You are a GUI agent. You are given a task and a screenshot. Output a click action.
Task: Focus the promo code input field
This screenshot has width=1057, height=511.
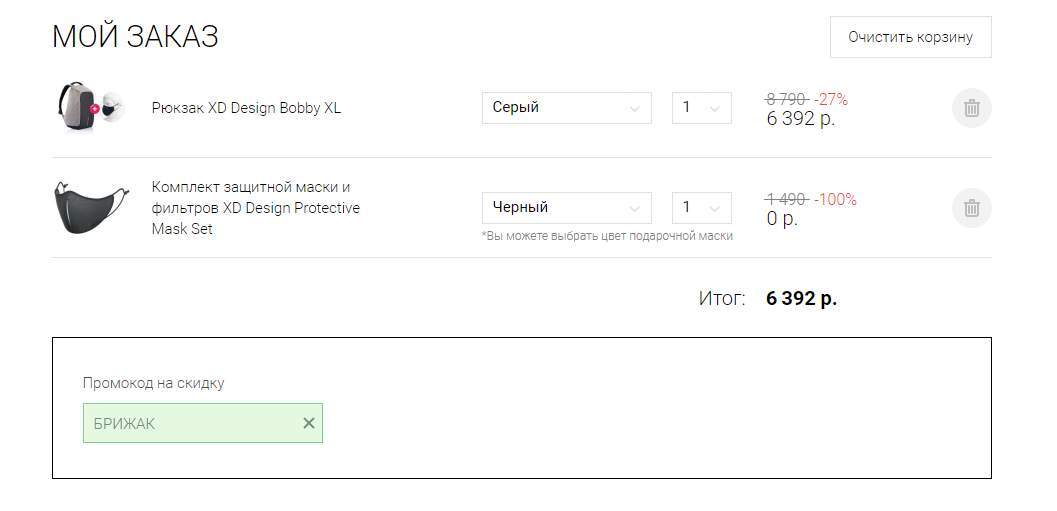point(190,423)
